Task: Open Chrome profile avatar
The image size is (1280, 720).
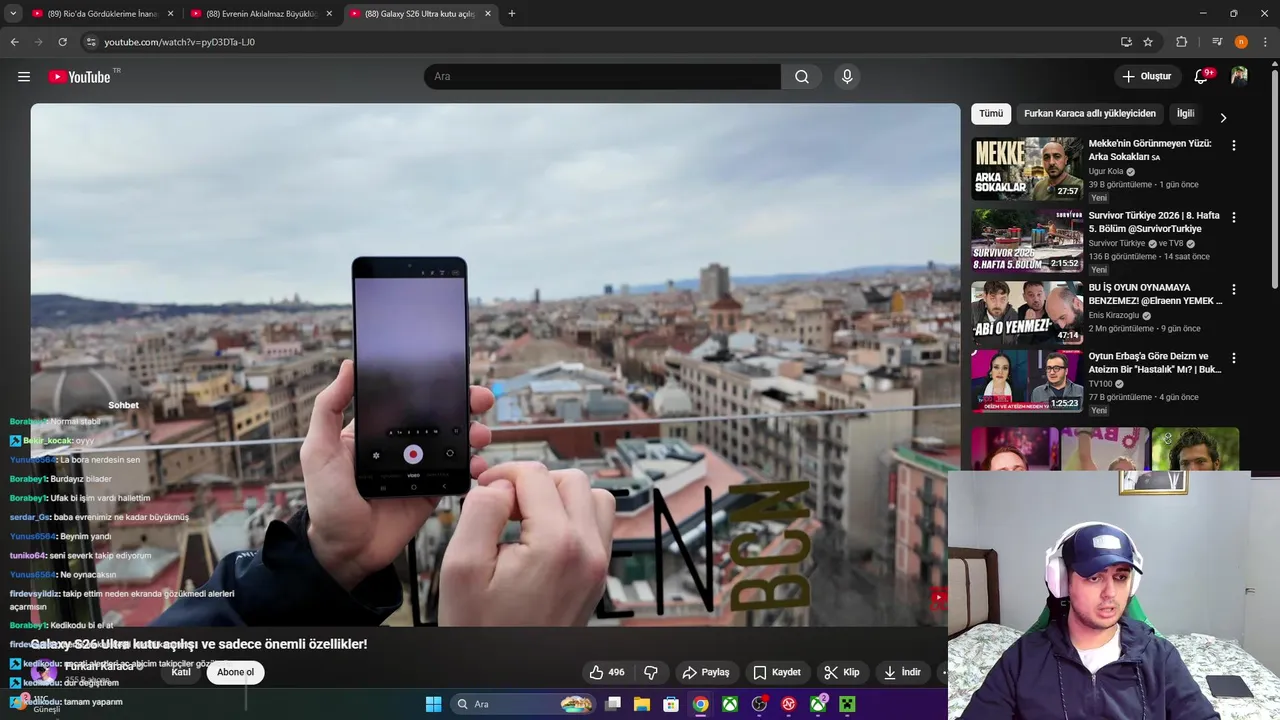Action: point(1241,42)
